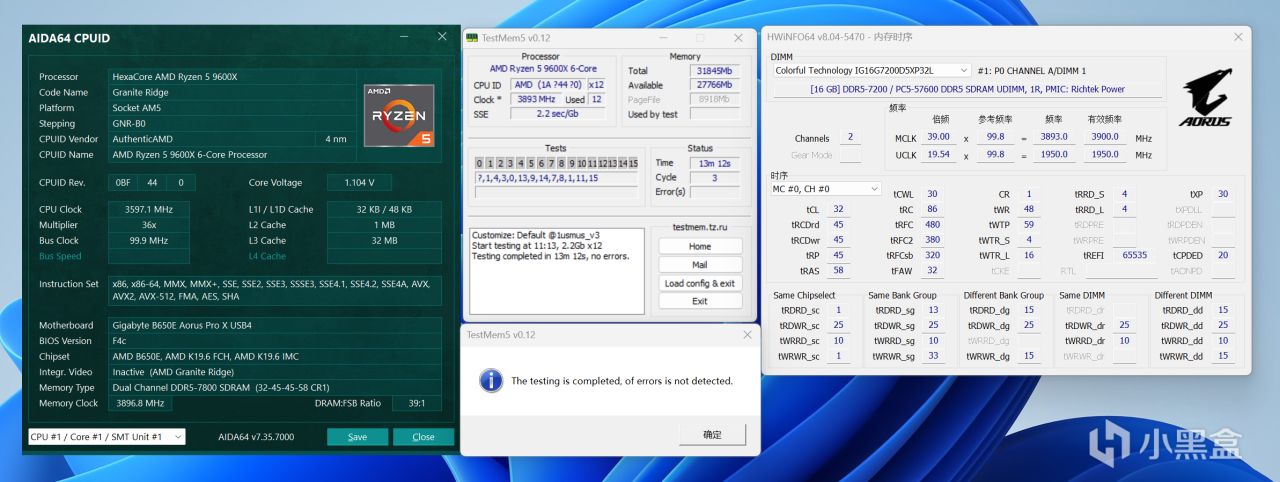The height and width of the screenshot is (482, 1280).
Task: Click the Exit button in TestMem5
Action: 700,301
